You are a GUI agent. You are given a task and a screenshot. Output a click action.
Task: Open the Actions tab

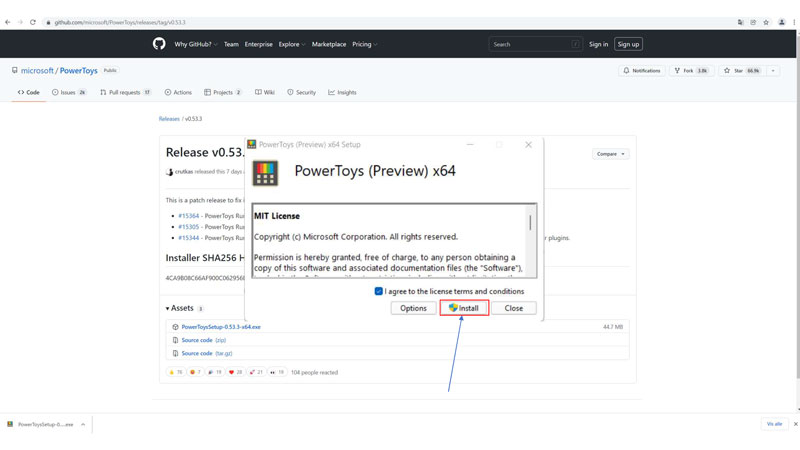point(178,92)
